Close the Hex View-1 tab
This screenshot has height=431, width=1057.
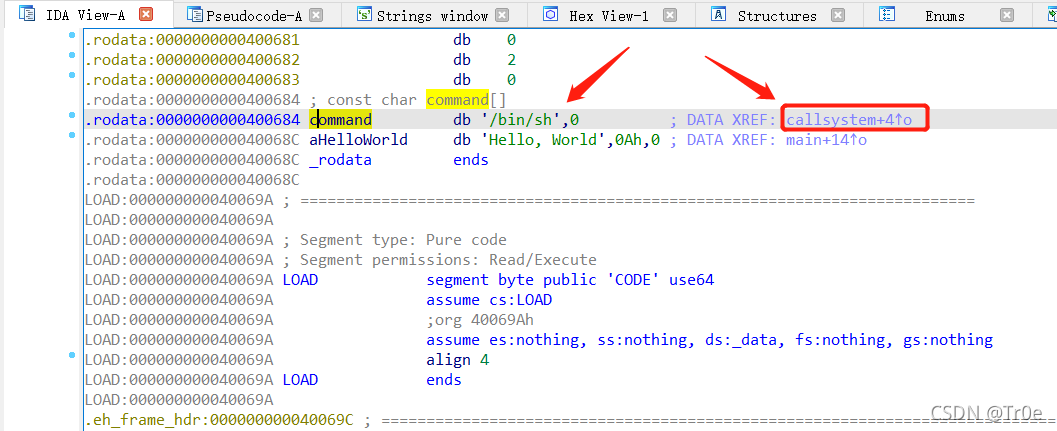pos(669,16)
